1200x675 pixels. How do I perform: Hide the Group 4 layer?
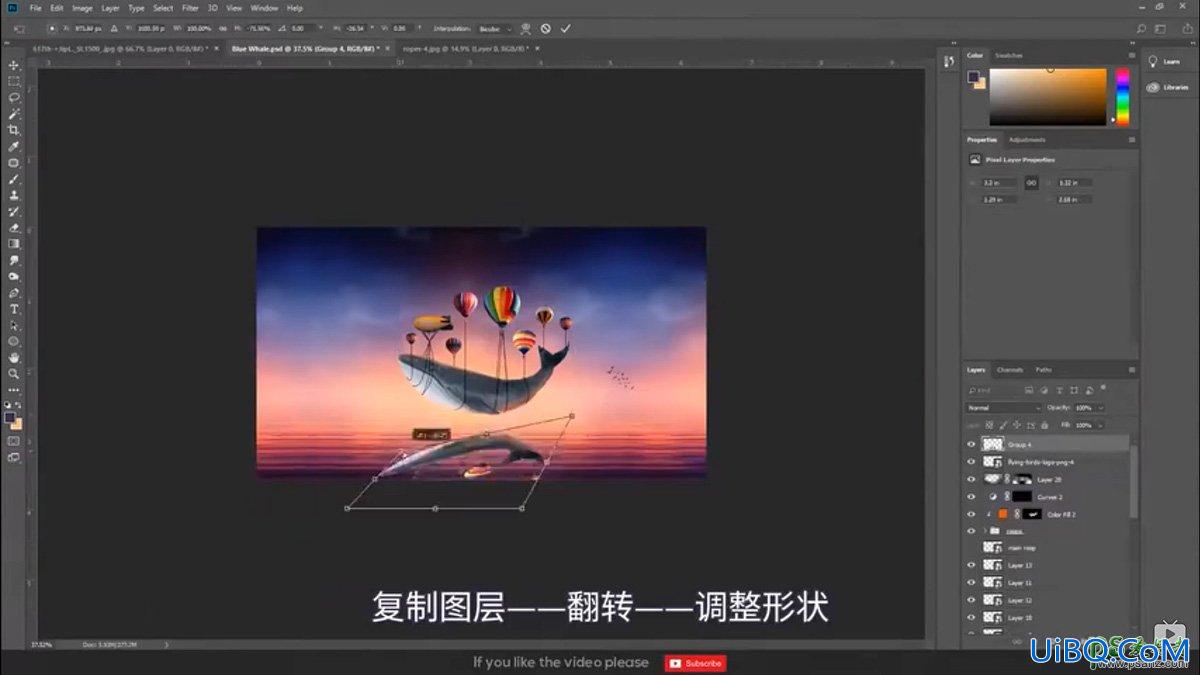click(x=970, y=444)
